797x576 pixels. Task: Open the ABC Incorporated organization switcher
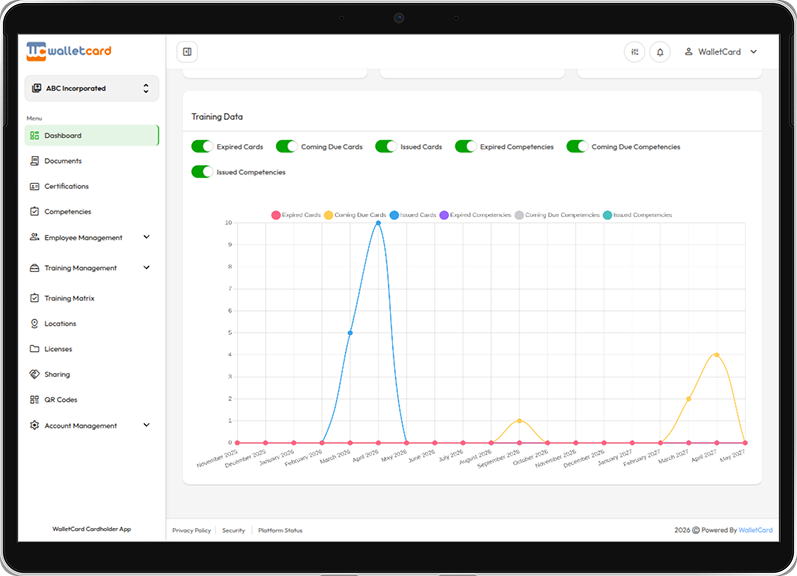pos(91,88)
